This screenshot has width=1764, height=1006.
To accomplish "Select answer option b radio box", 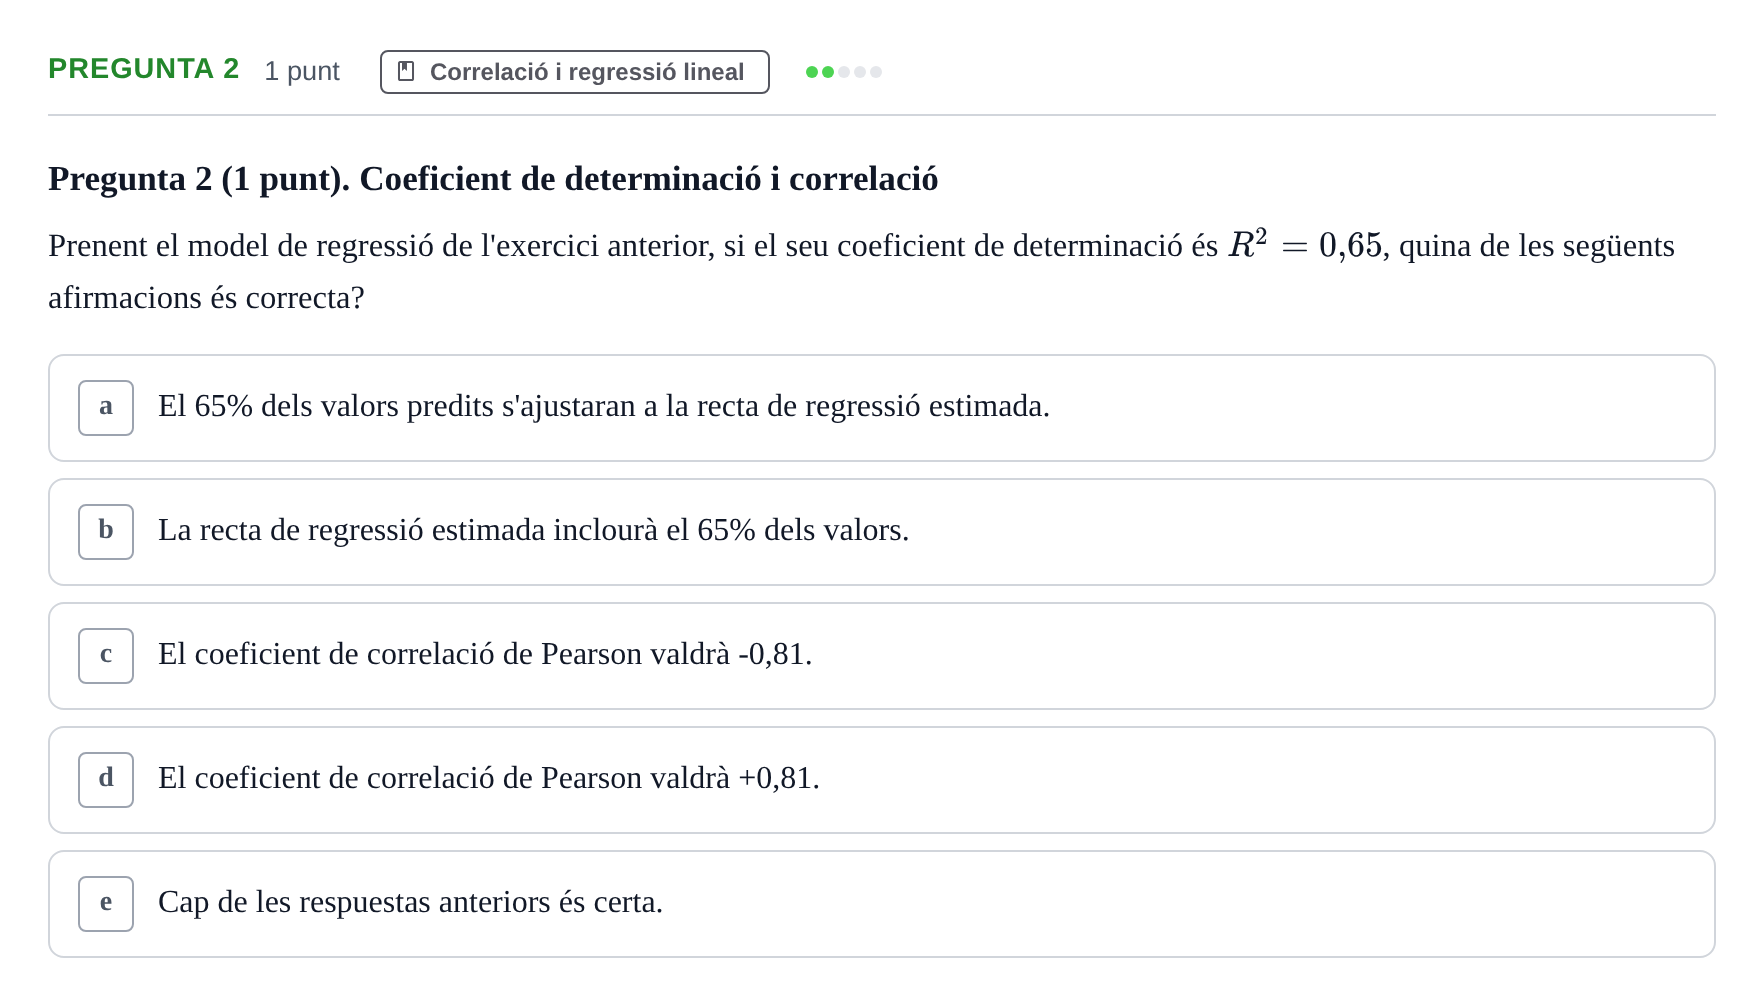I will point(106,532).
